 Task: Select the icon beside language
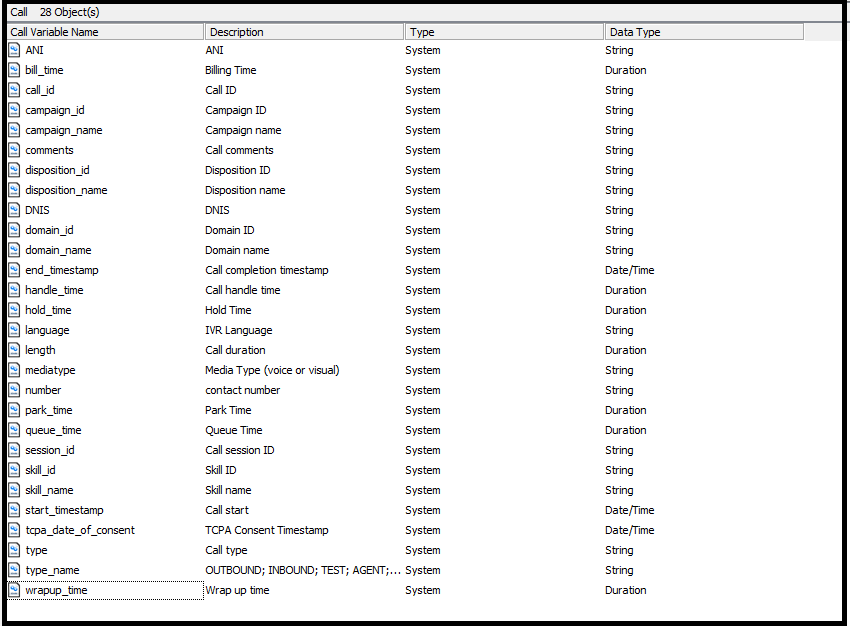pos(14,331)
